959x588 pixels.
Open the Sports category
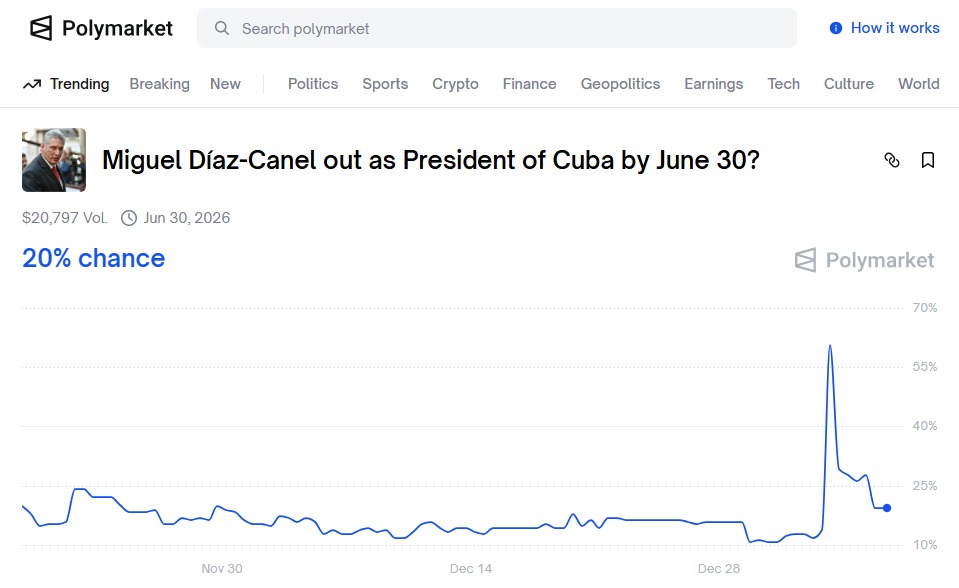click(x=385, y=84)
